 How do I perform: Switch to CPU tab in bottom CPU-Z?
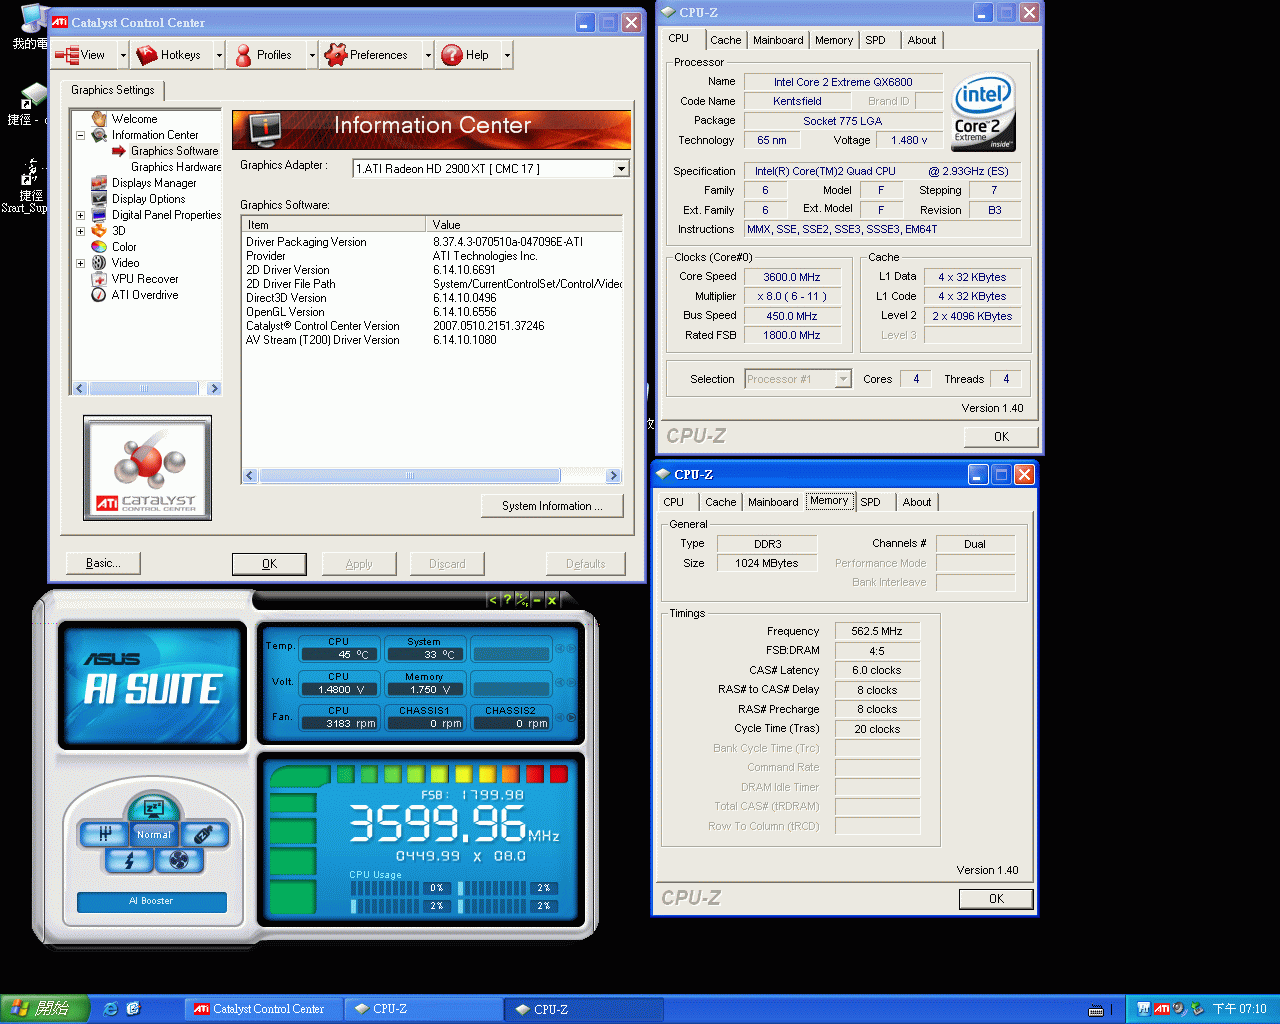click(674, 503)
